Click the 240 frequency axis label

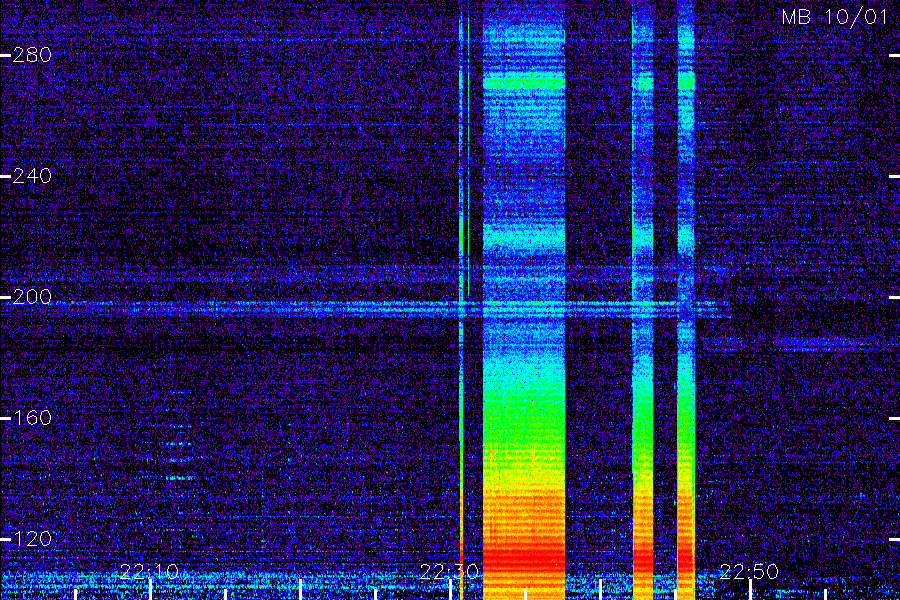(x=32, y=176)
